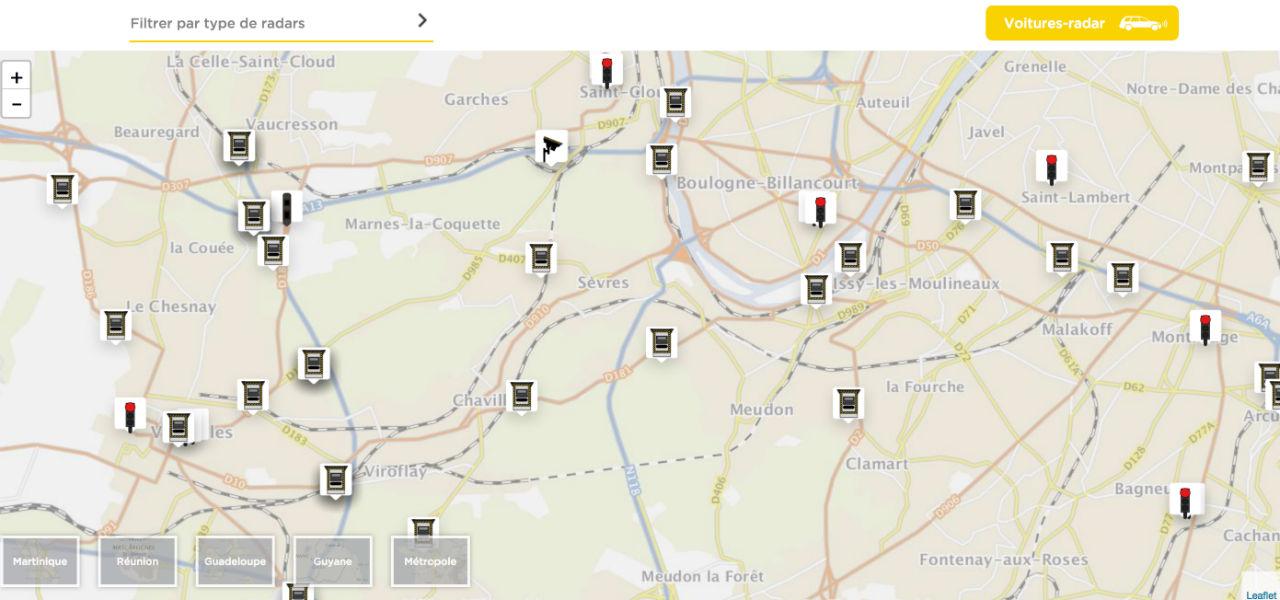Zoom in using the plus control

[x=16, y=76]
